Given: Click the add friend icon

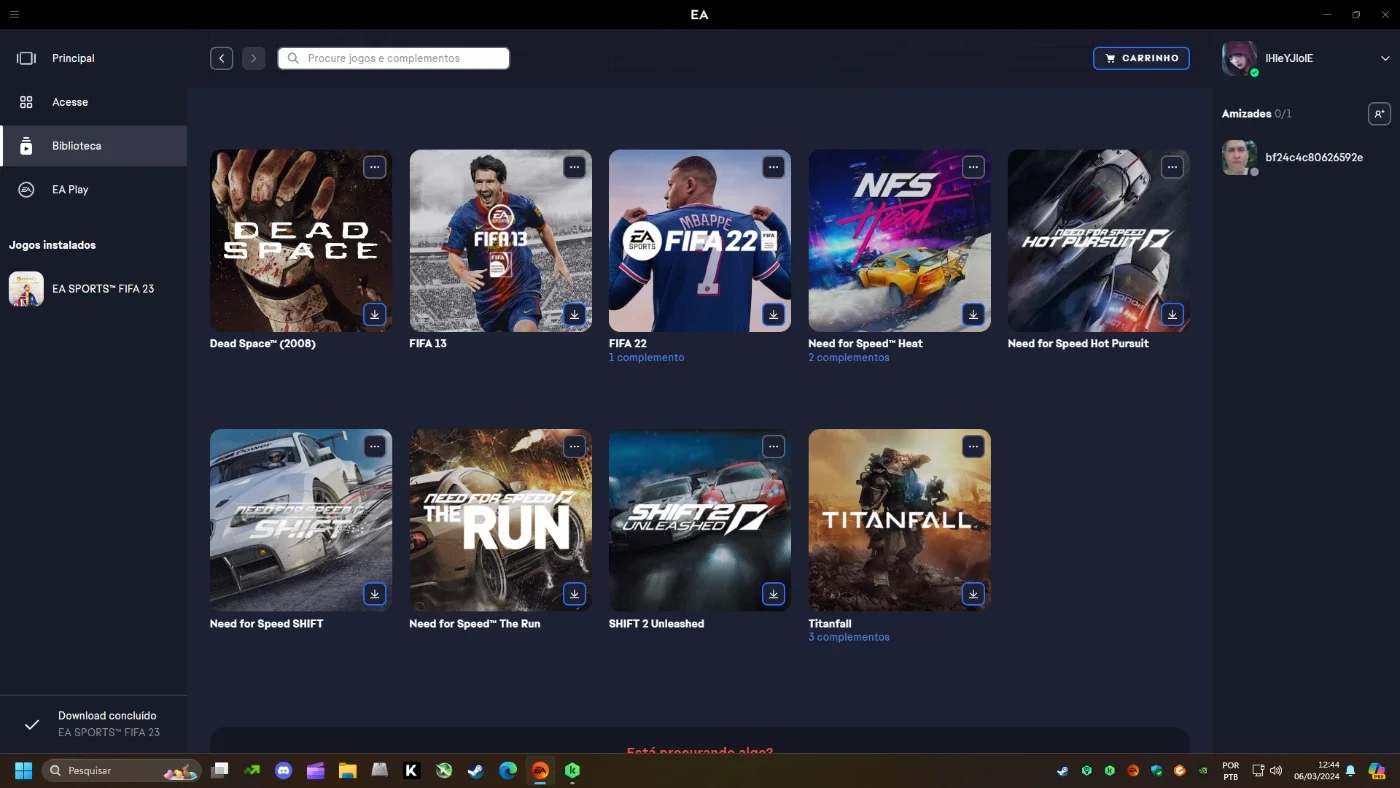Looking at the screenshot, I should pos(1379,114).
